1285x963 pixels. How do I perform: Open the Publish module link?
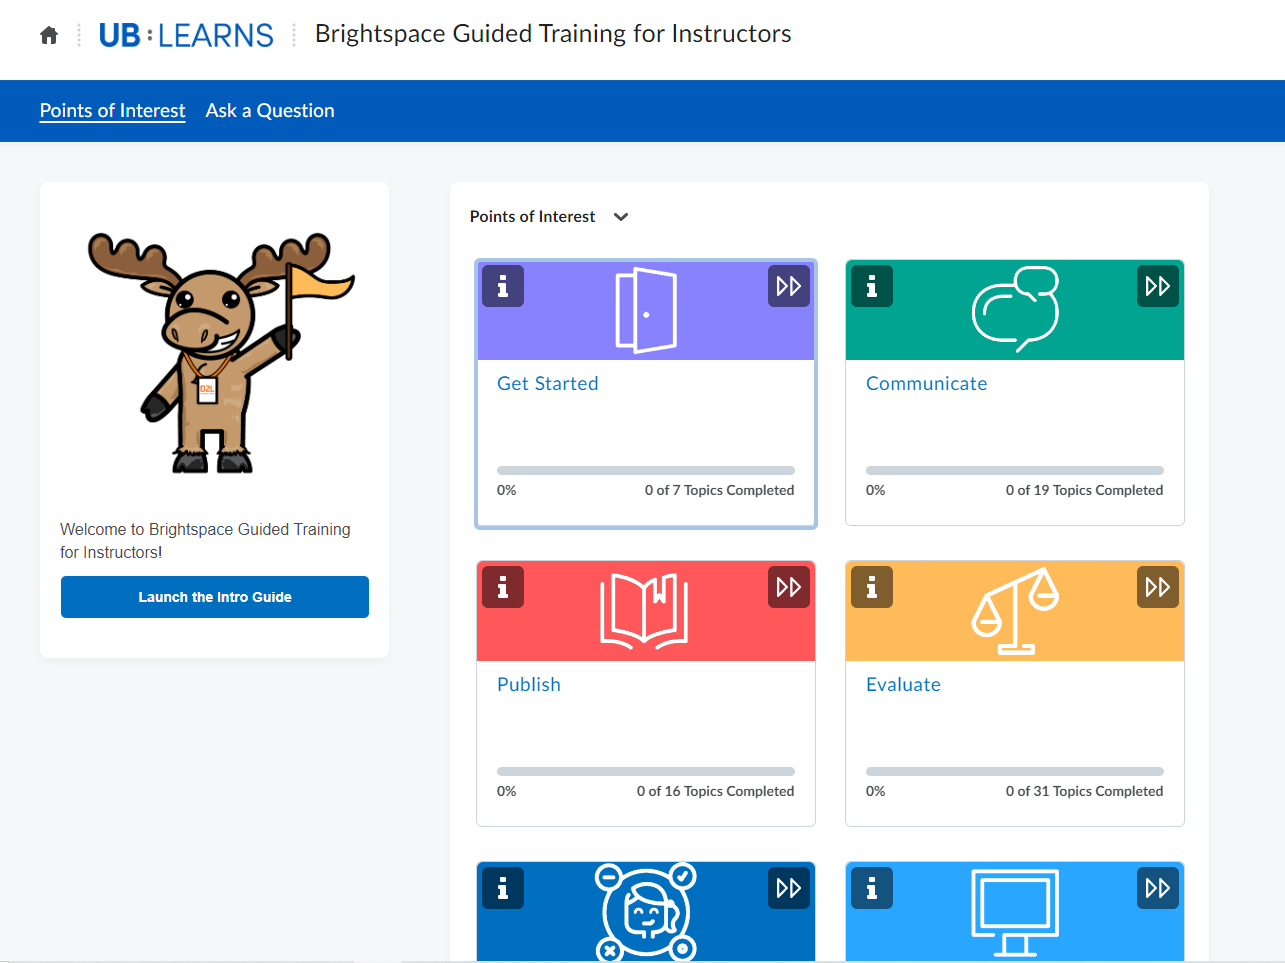[528, 685]
